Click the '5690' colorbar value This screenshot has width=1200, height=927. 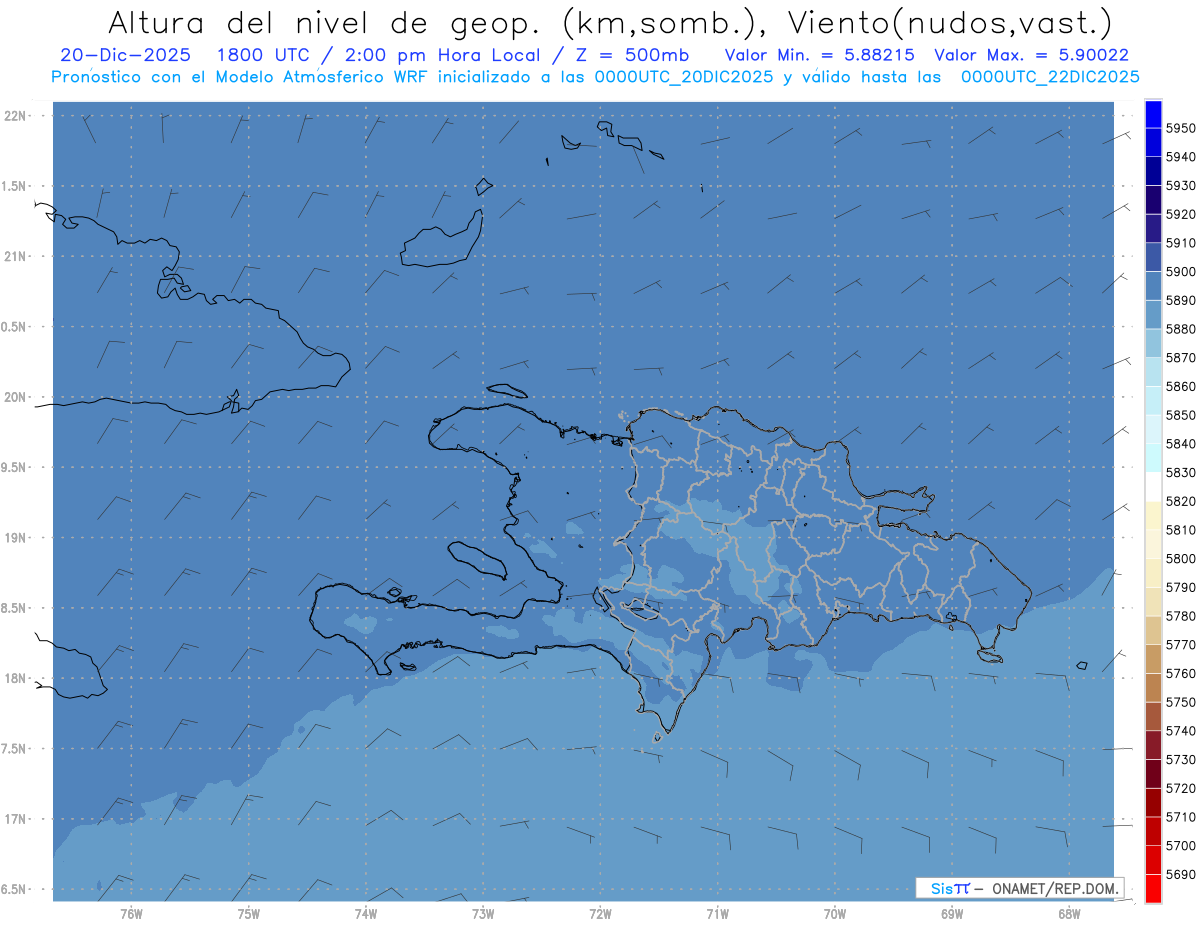[1181, 874]
